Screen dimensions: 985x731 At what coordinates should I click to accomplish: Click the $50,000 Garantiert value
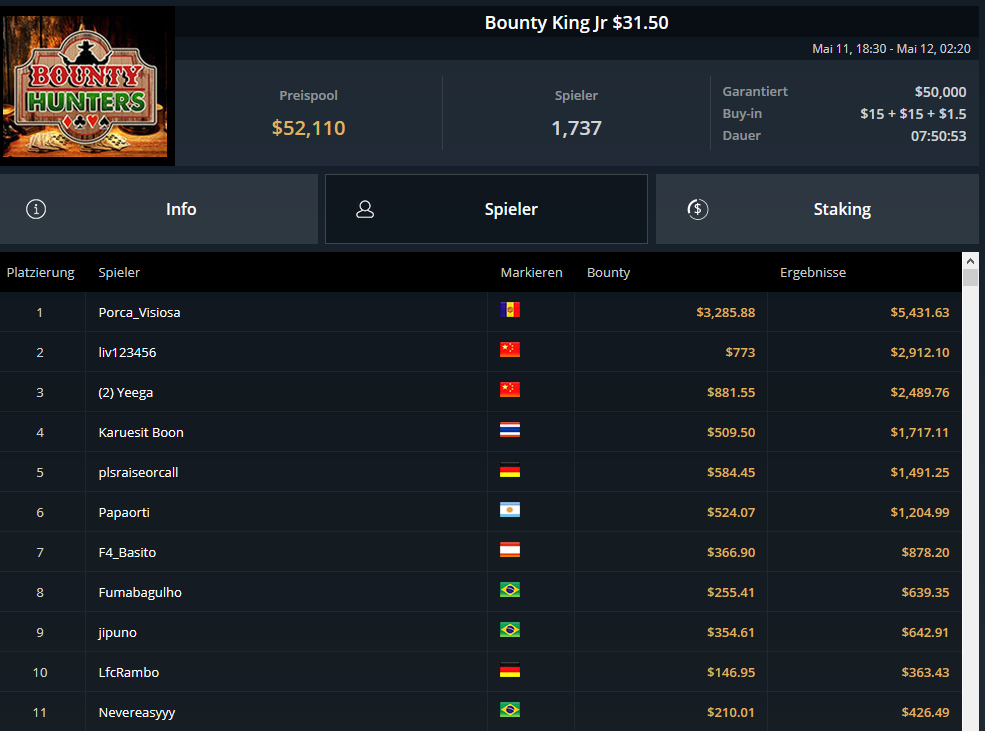point(940,92)
